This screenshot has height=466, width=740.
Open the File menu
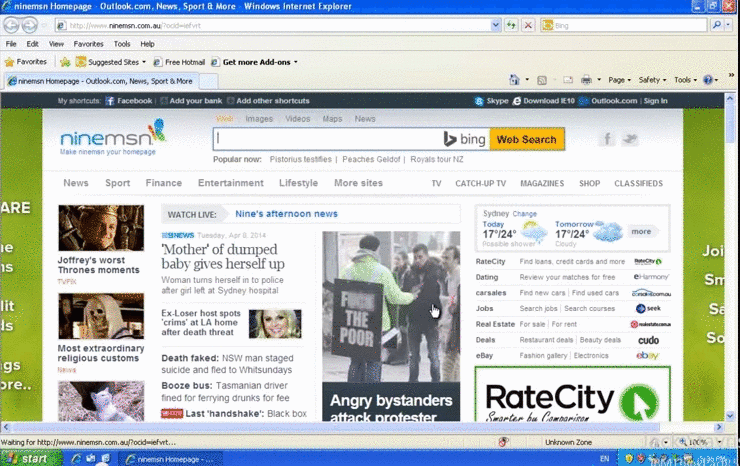point(11,44)
